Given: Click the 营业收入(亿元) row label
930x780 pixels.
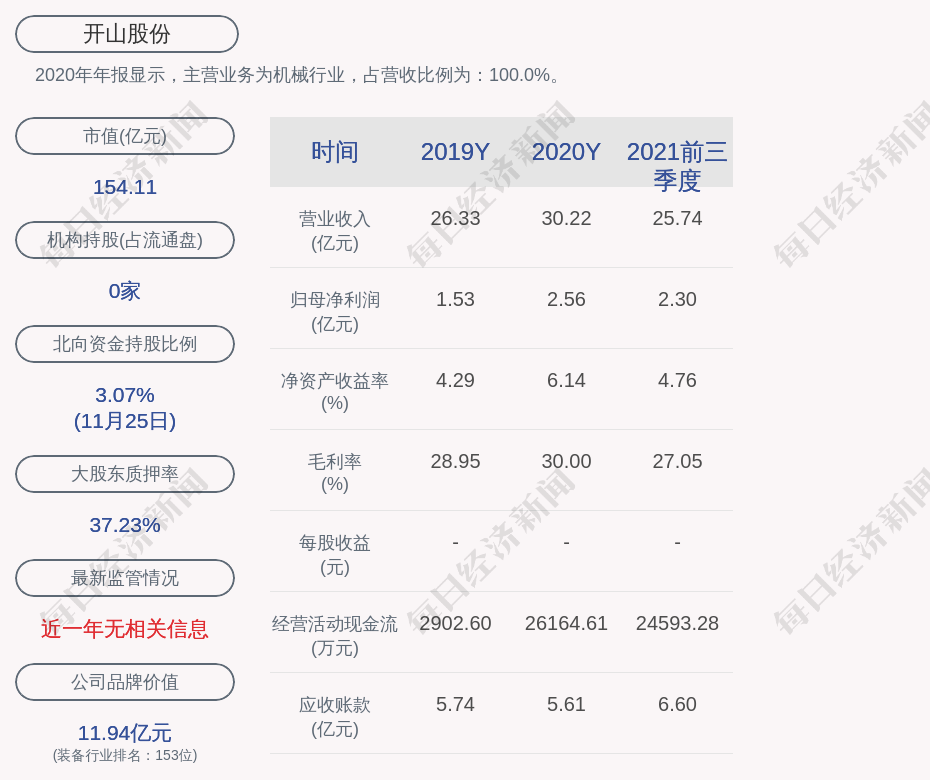Looking at the screenshot, I should pos(335,231).
